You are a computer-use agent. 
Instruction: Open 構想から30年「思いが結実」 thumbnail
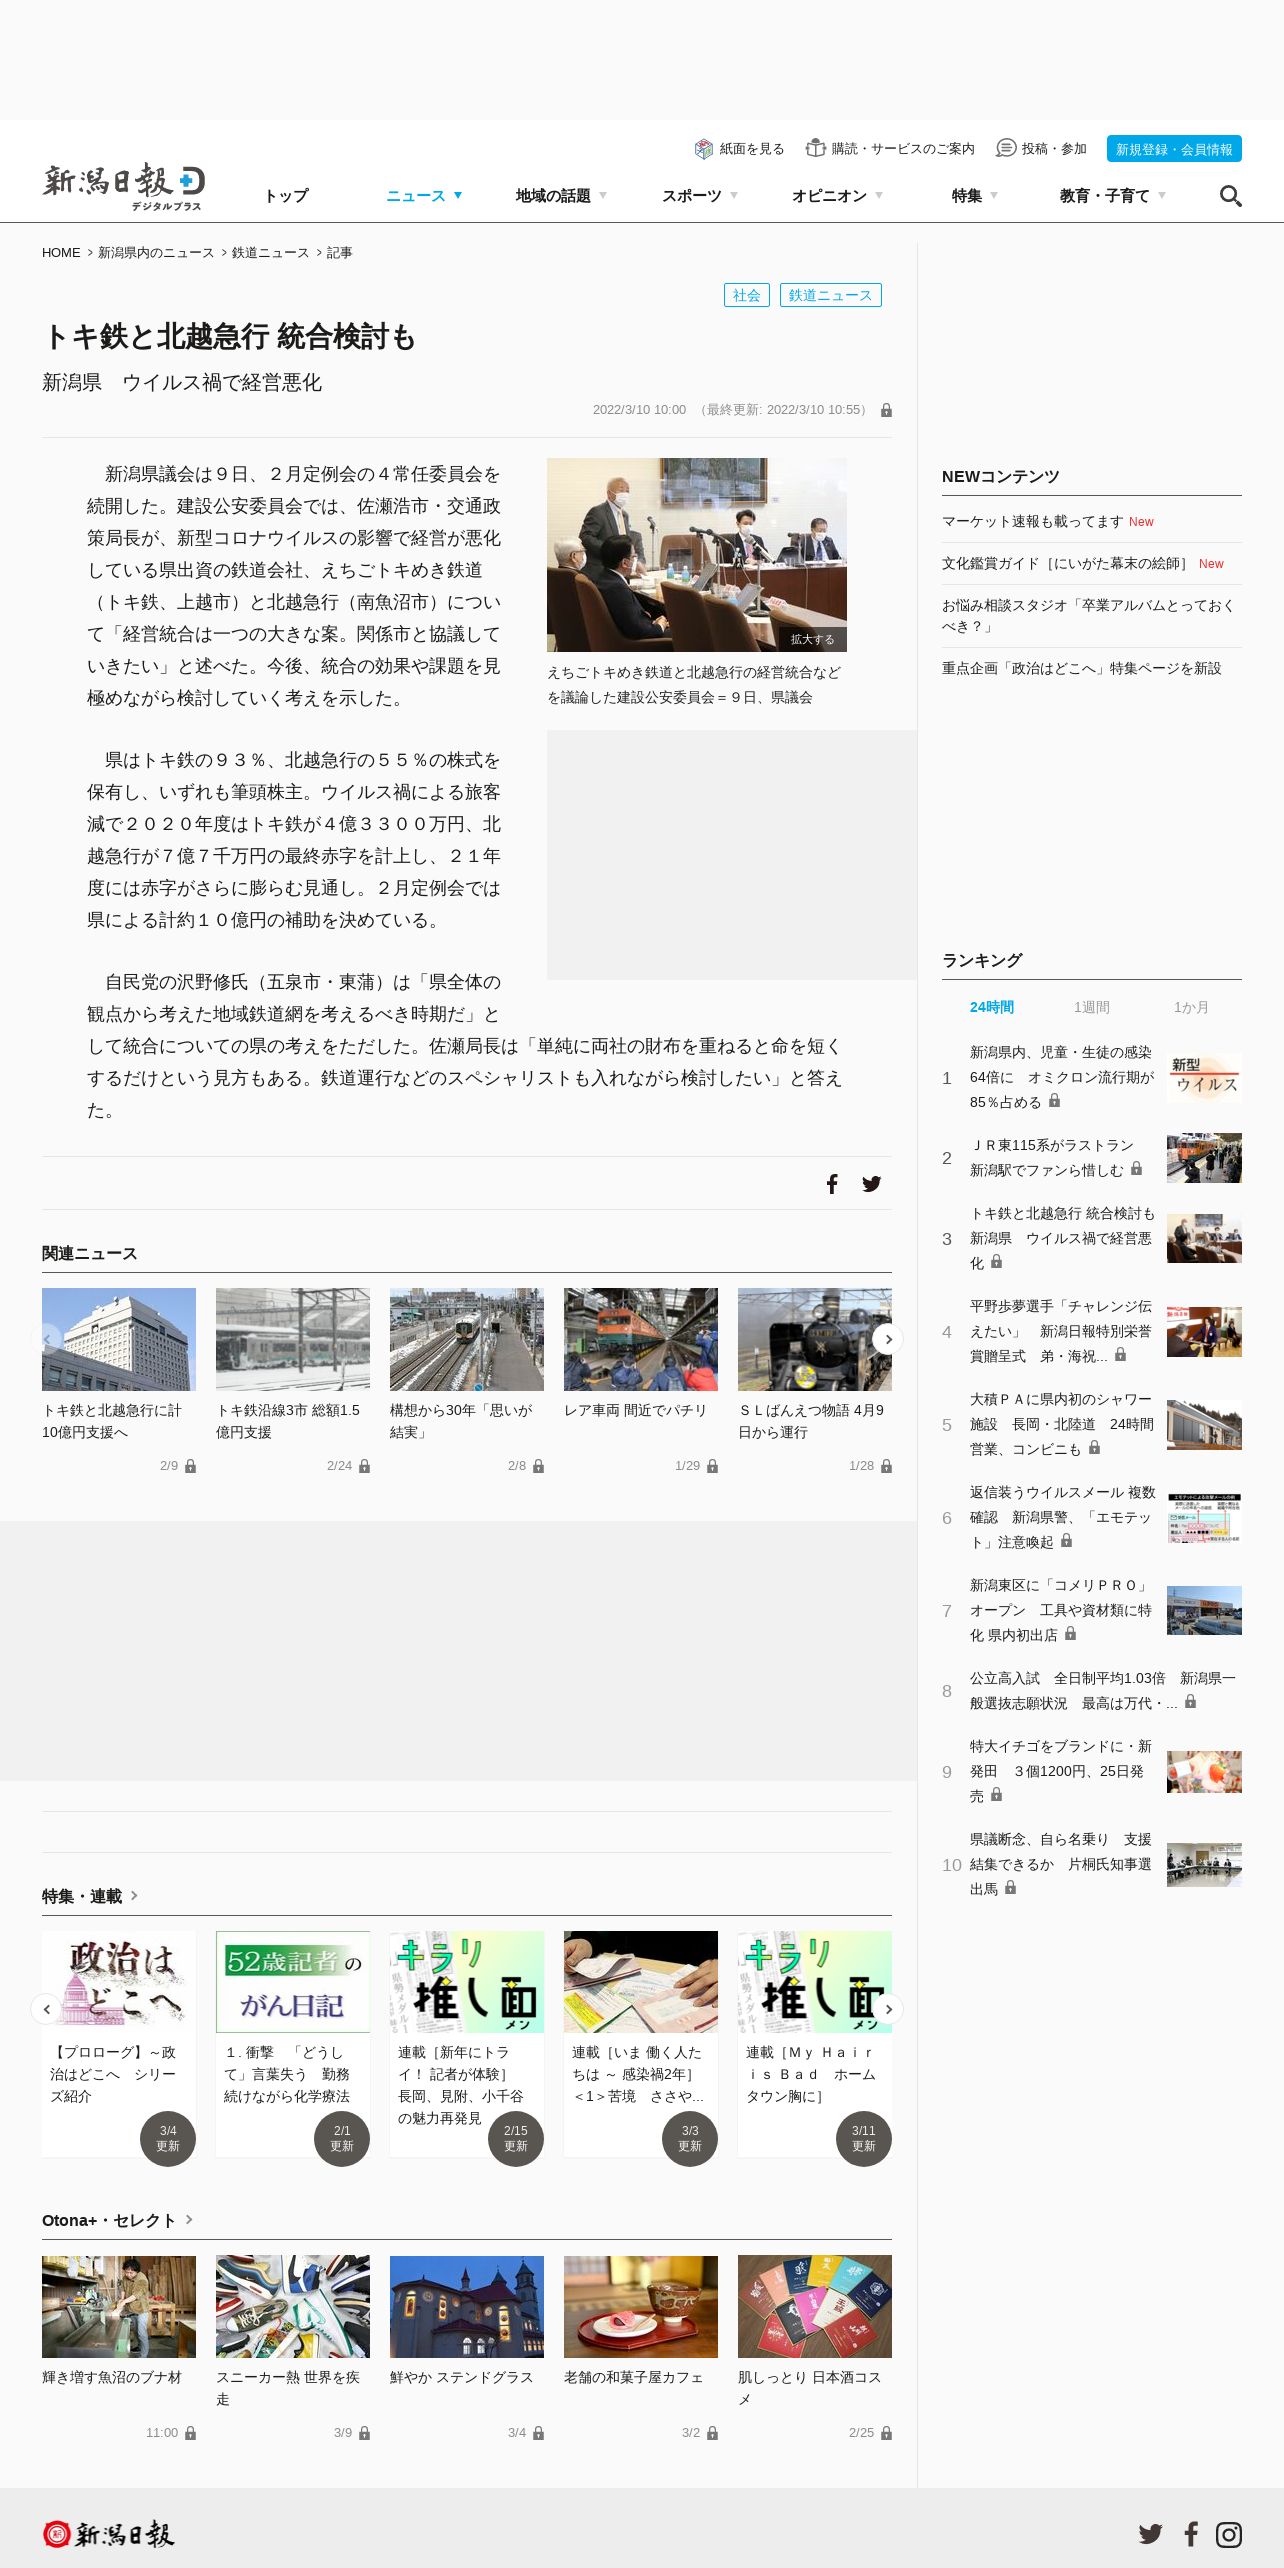(466, 1339)
